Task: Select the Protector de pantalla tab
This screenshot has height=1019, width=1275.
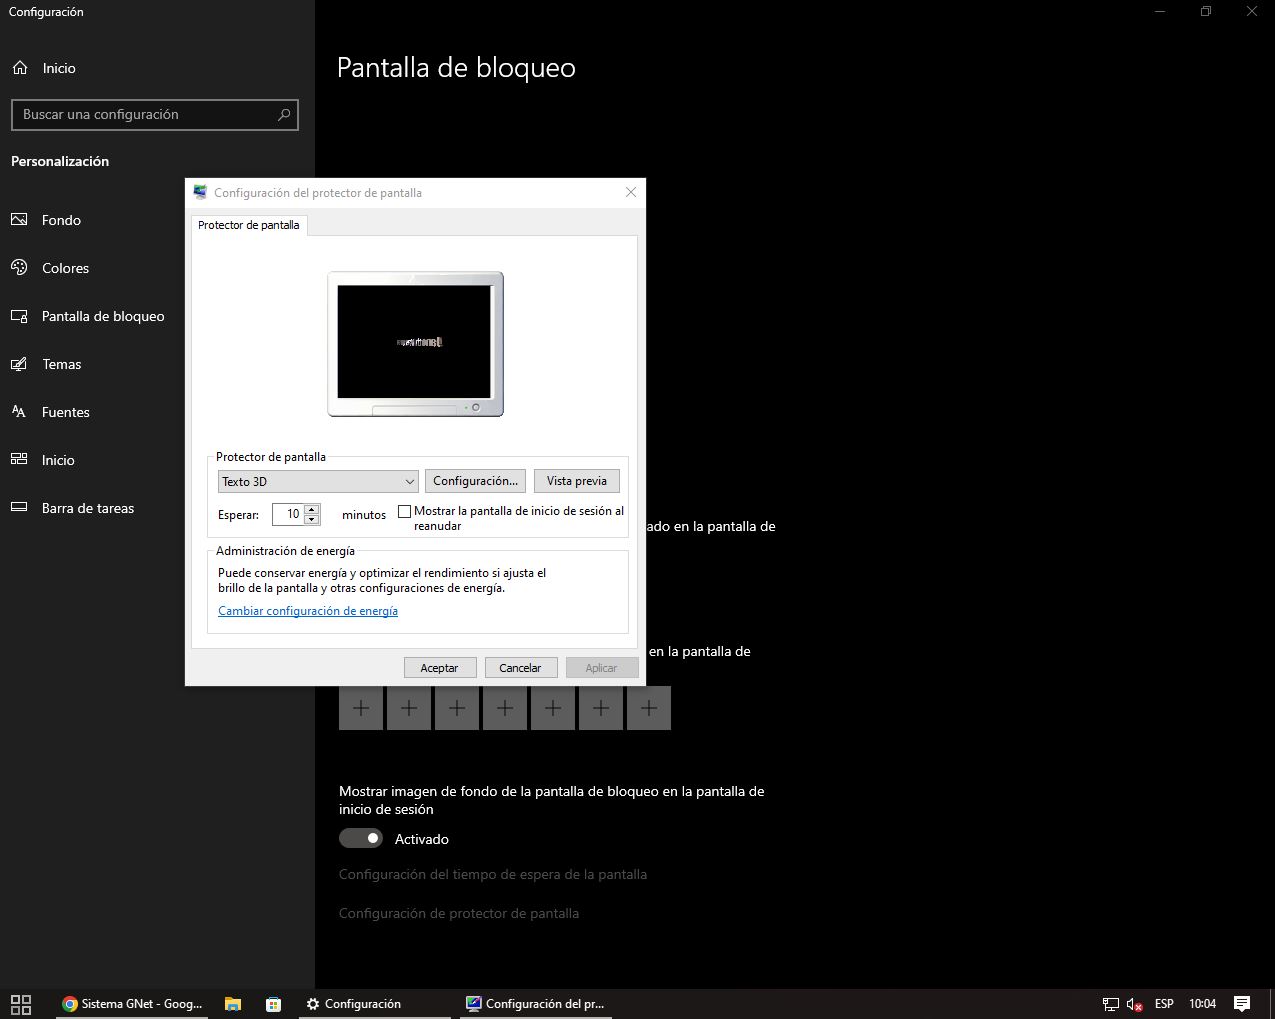Action: [249, 225]
